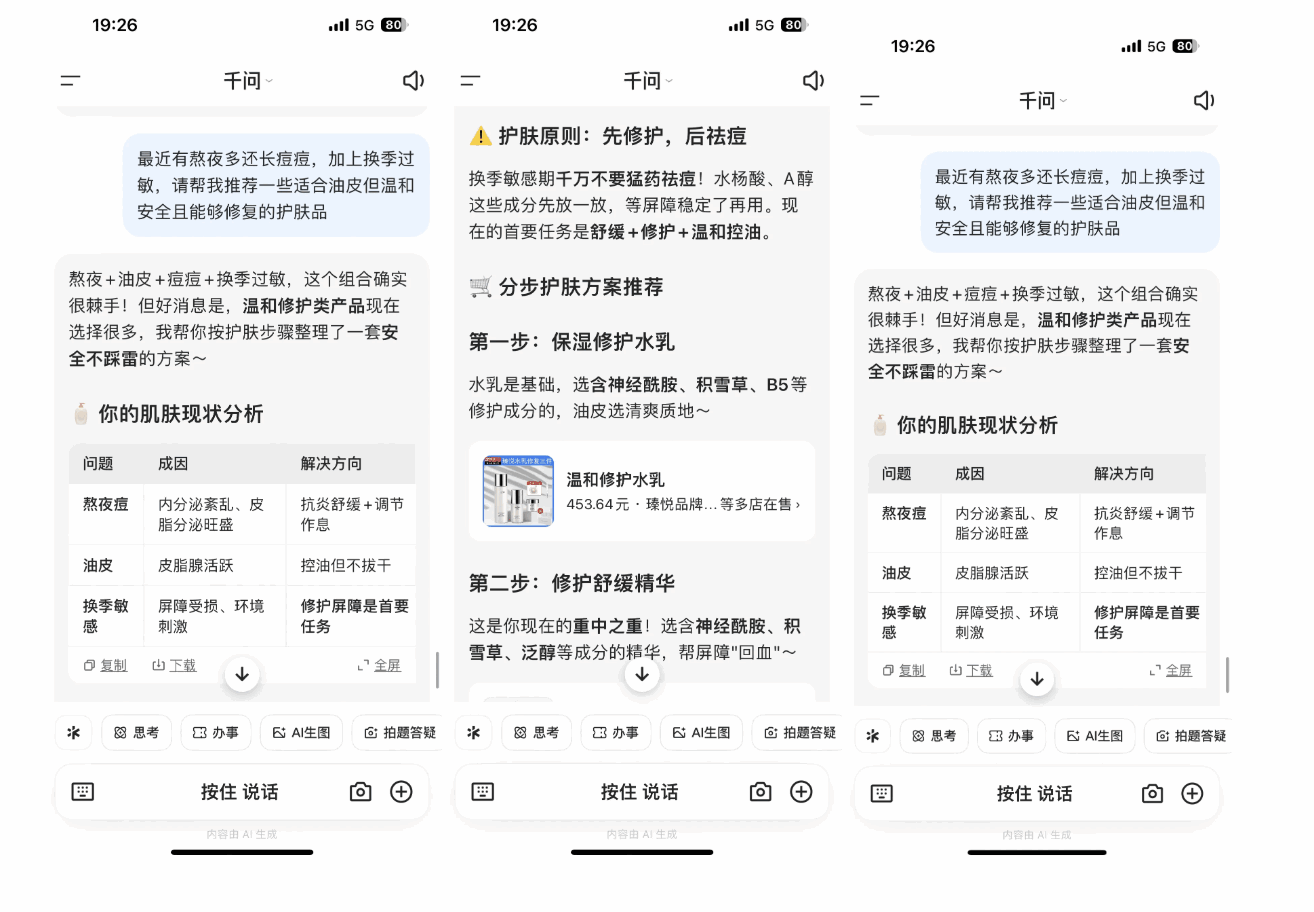The width and height of the screenshot is (1314, 912).
Task: Expand the 千问 model dropdown in left screenshot
Action: 248,81
